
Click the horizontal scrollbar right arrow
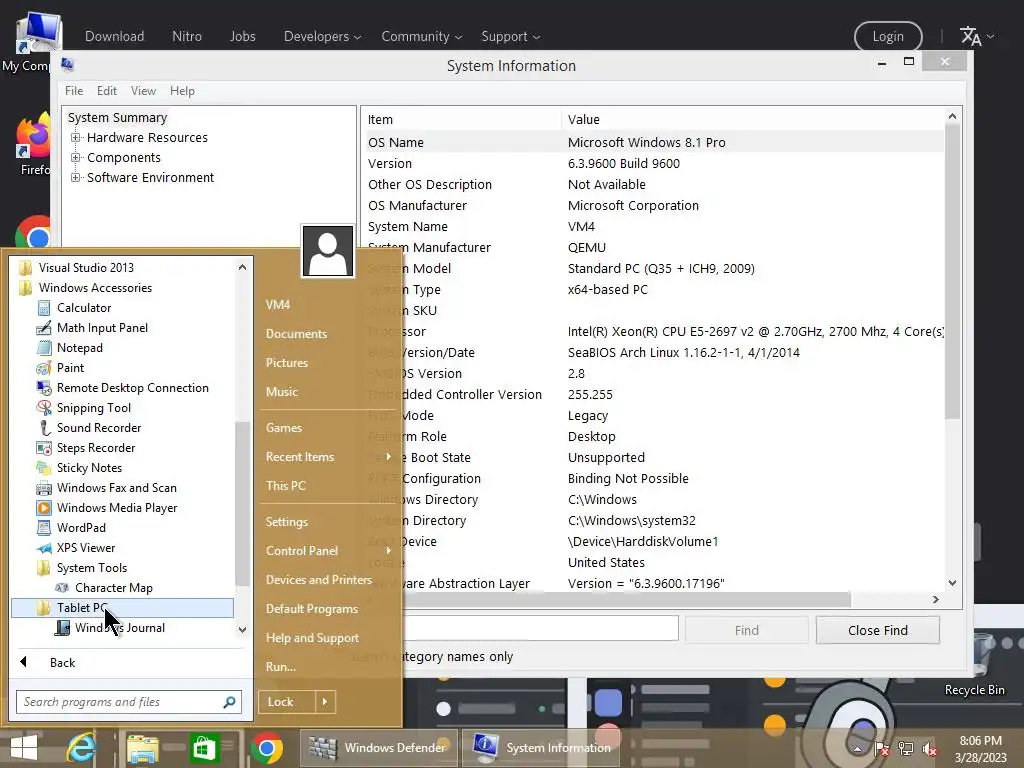click(x=935, y=600)
